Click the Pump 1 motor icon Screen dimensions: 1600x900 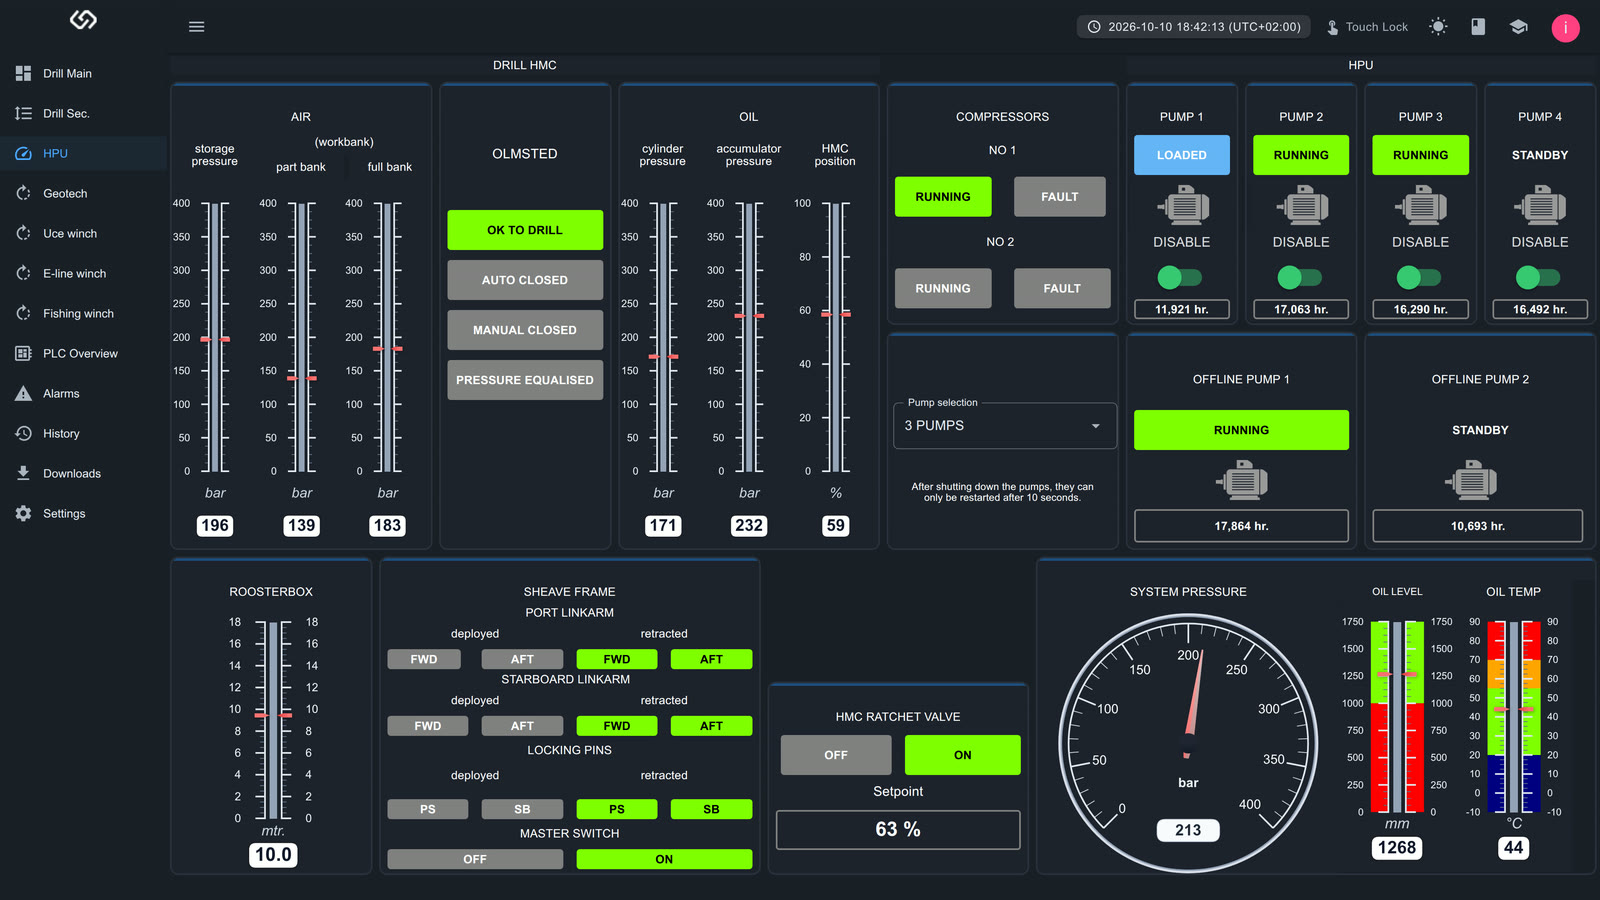1184,207
